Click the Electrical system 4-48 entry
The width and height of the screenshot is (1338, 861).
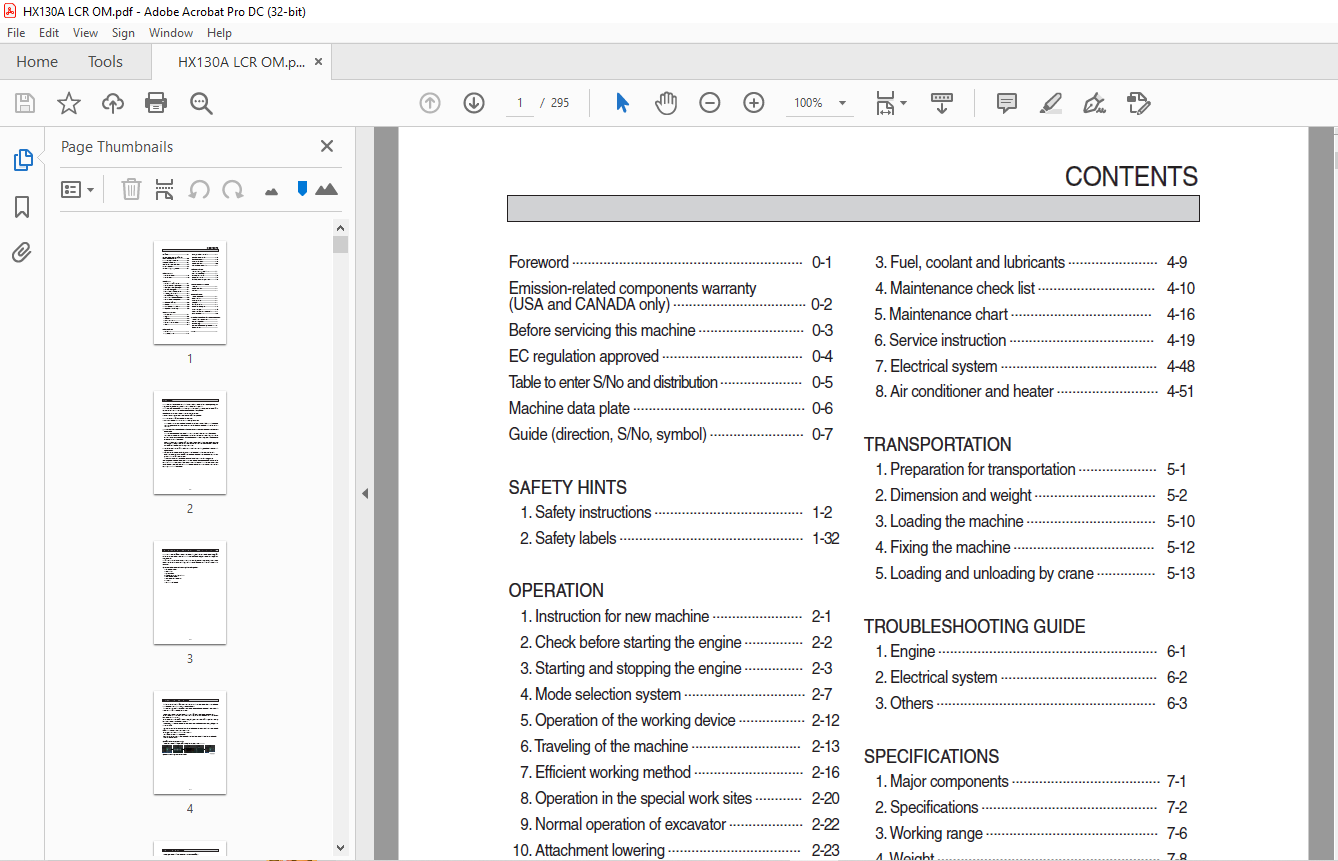[x=1034, y=366]
